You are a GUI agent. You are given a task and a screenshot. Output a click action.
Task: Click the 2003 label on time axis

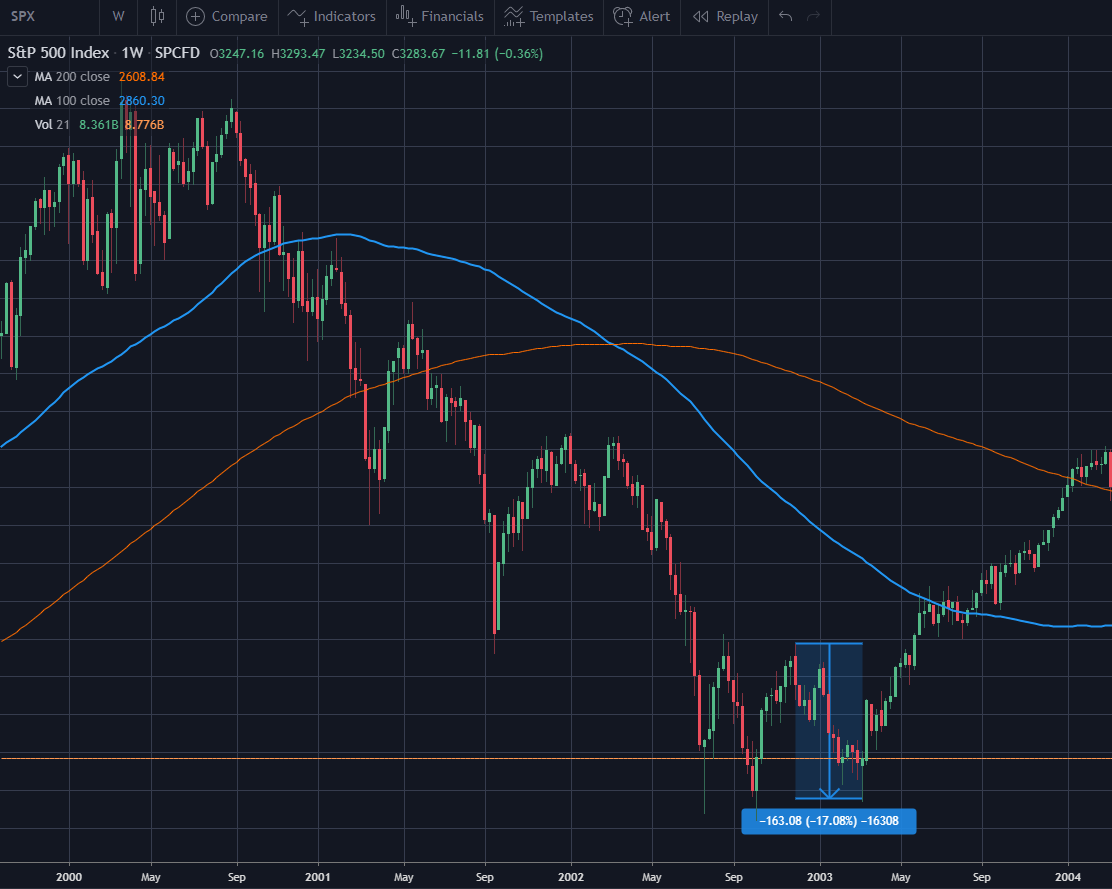point(820,877)
